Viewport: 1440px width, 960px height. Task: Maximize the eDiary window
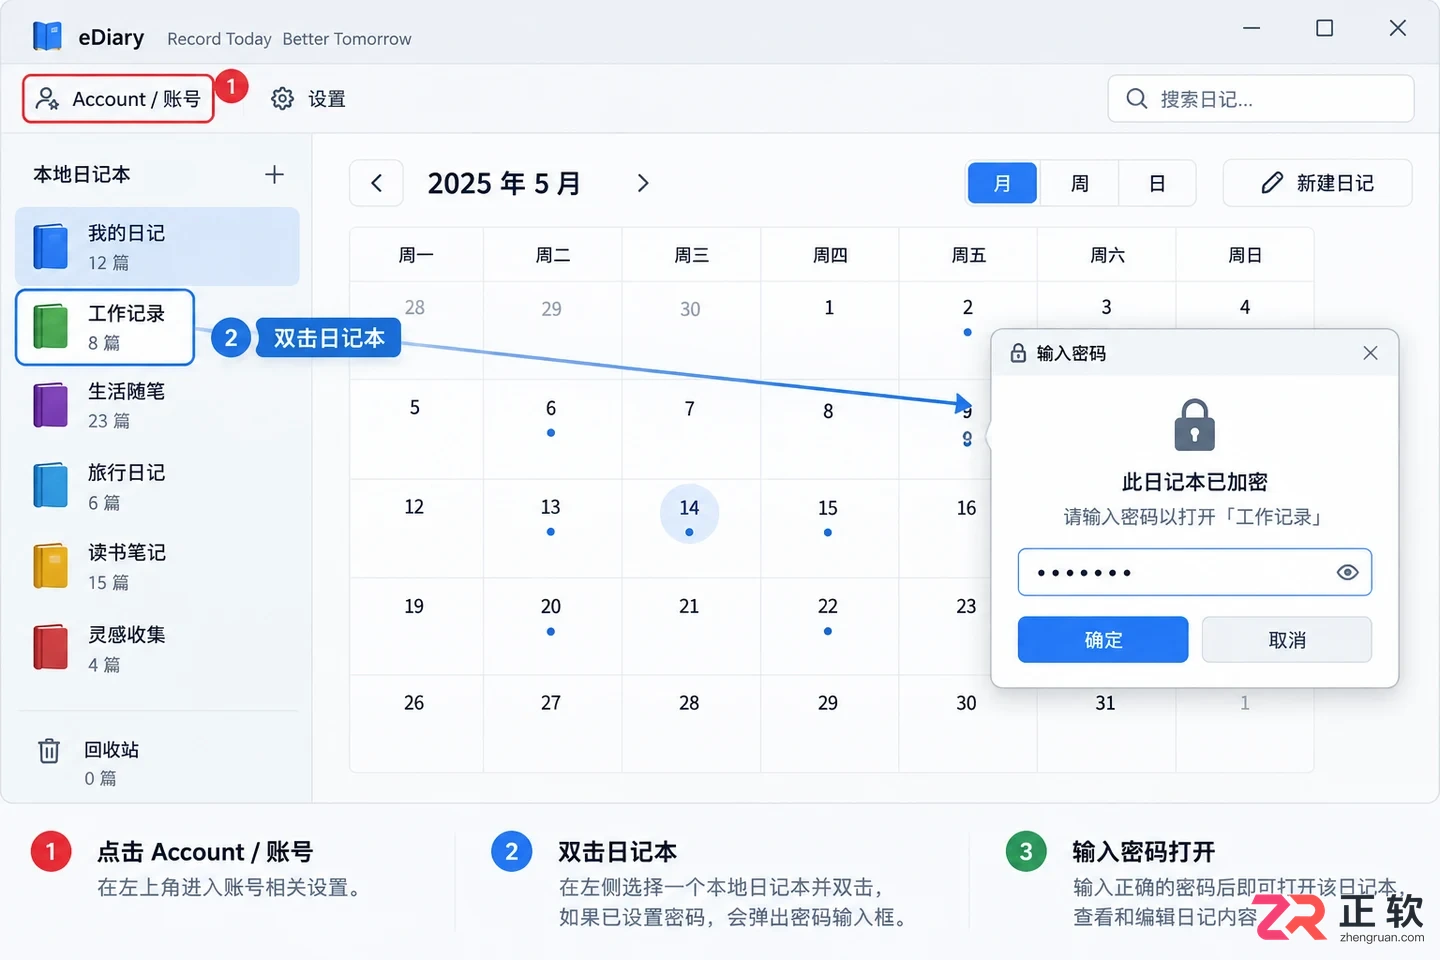point(1324,28)
